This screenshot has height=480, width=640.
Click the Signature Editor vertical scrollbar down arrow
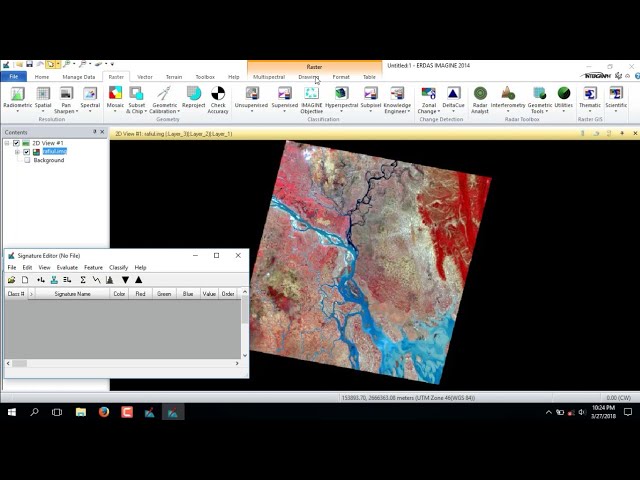[245, 355]
